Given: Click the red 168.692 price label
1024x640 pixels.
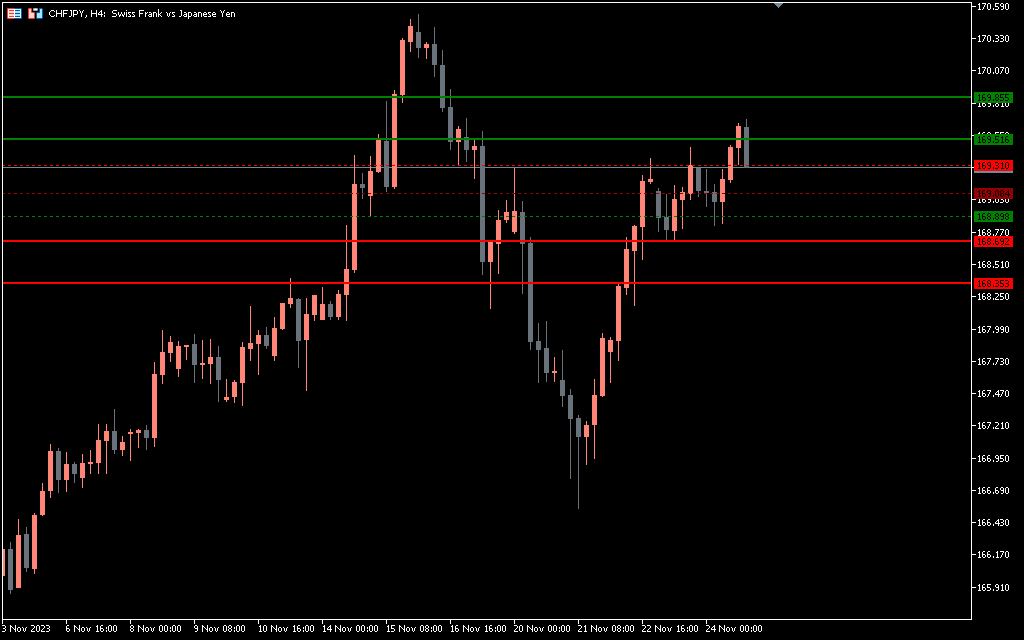Looking at the screenshot, I should [x=994, y=242].
